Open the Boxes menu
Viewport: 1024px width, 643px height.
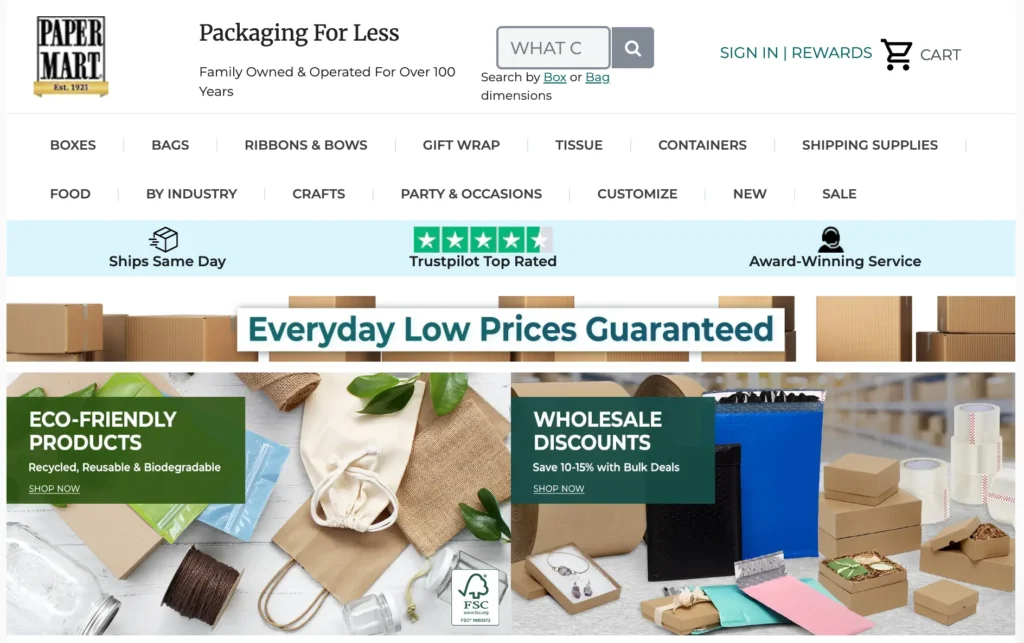[73, 145]
